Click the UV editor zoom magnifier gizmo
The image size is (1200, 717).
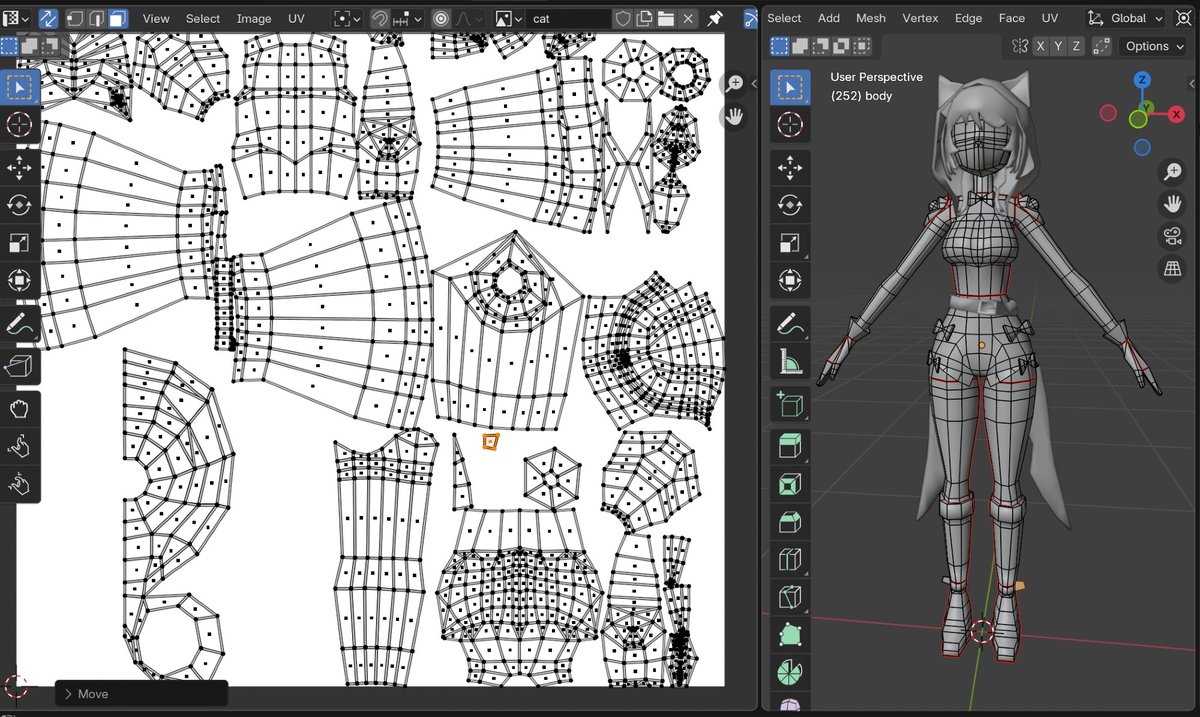tap(735, 84)
